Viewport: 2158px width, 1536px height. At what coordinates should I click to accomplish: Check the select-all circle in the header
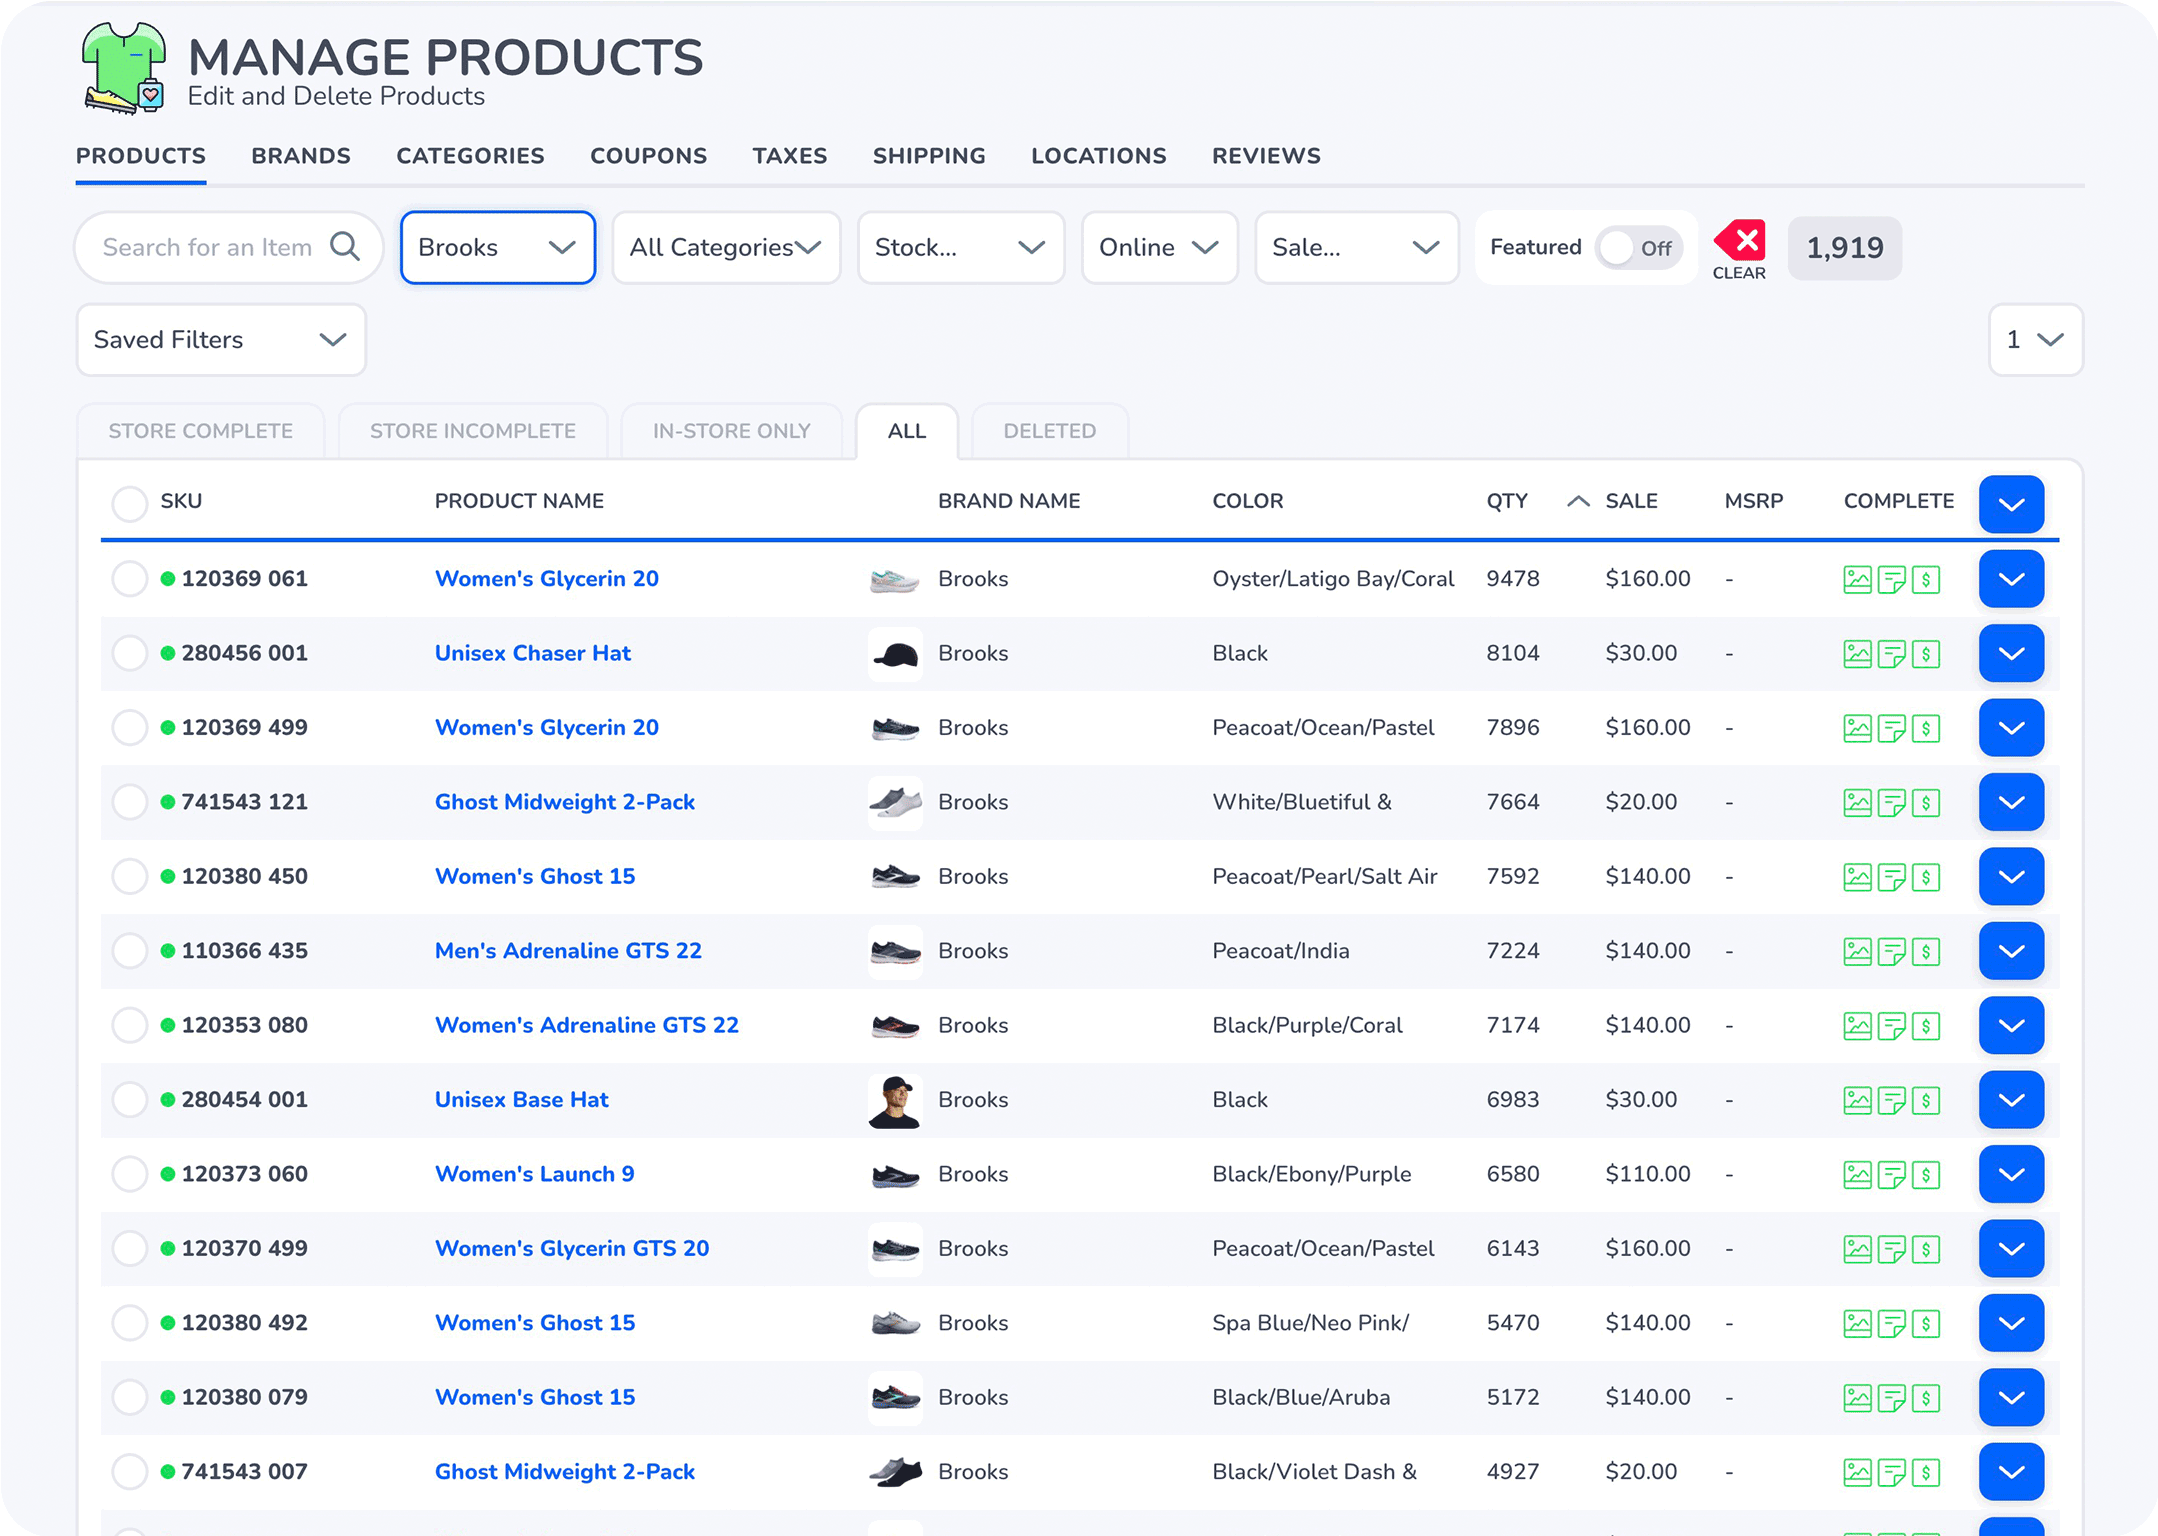click(129, 503)
